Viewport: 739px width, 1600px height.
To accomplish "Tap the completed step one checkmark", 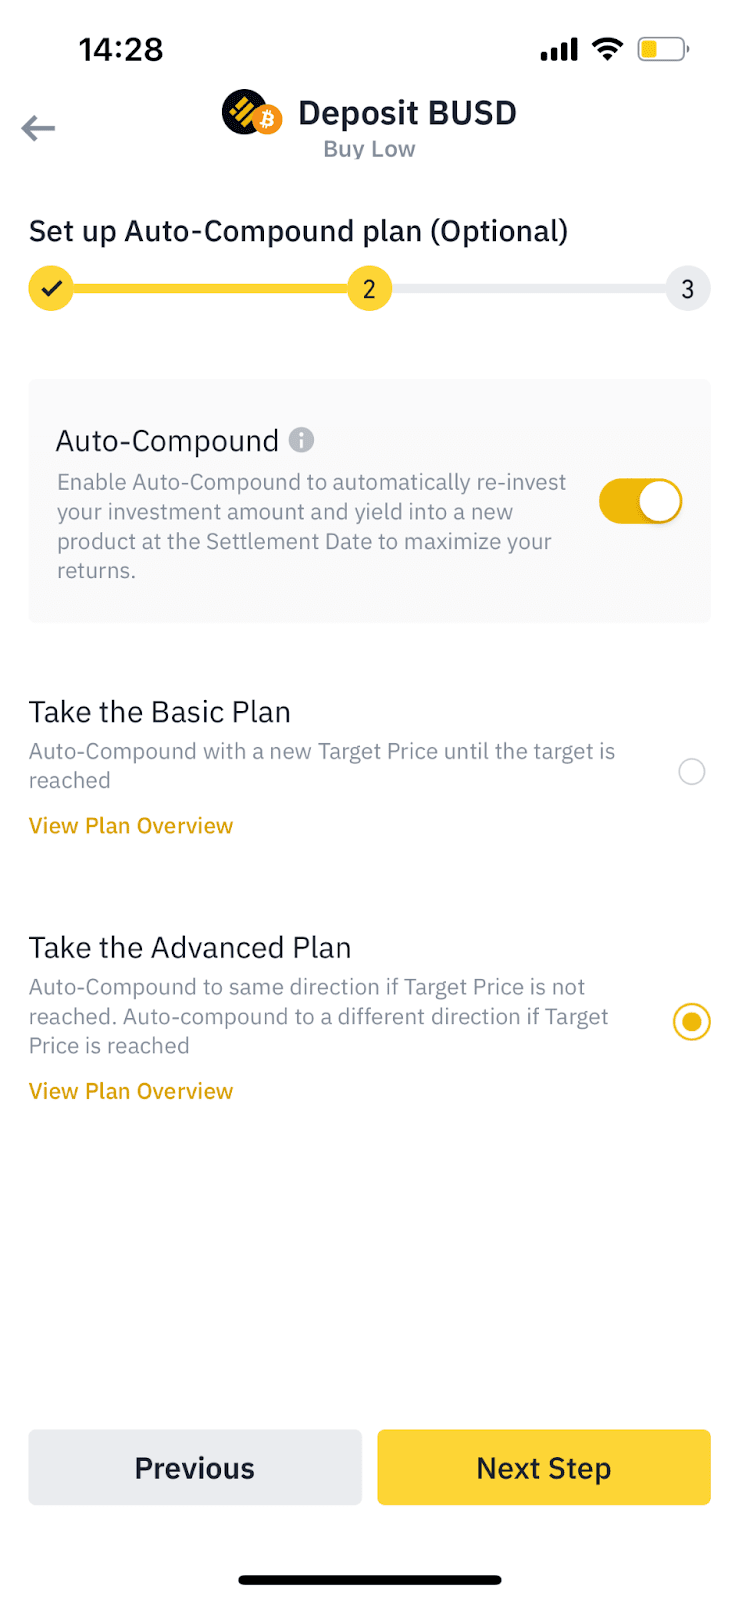I will tap(51, 289).
